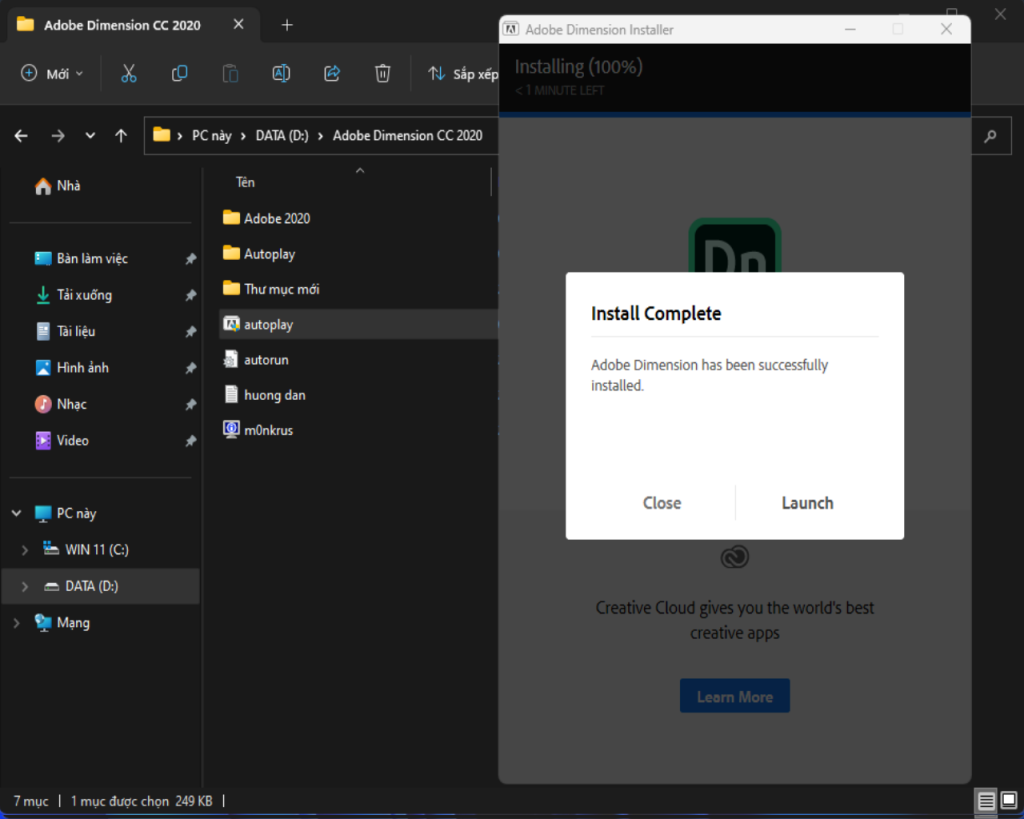
Task: Click the Cut scissors icon
Action: 129,73
